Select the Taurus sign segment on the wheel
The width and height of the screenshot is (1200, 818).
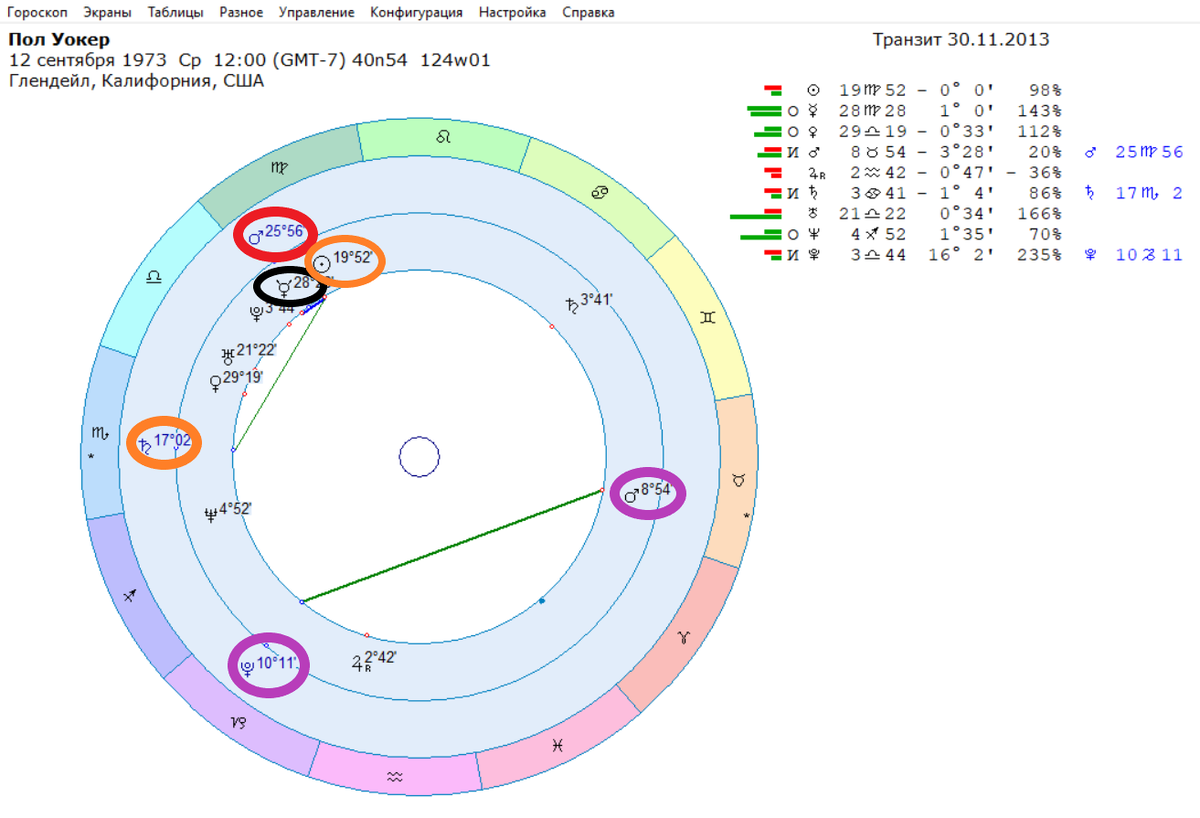click(x=738, y=482)
